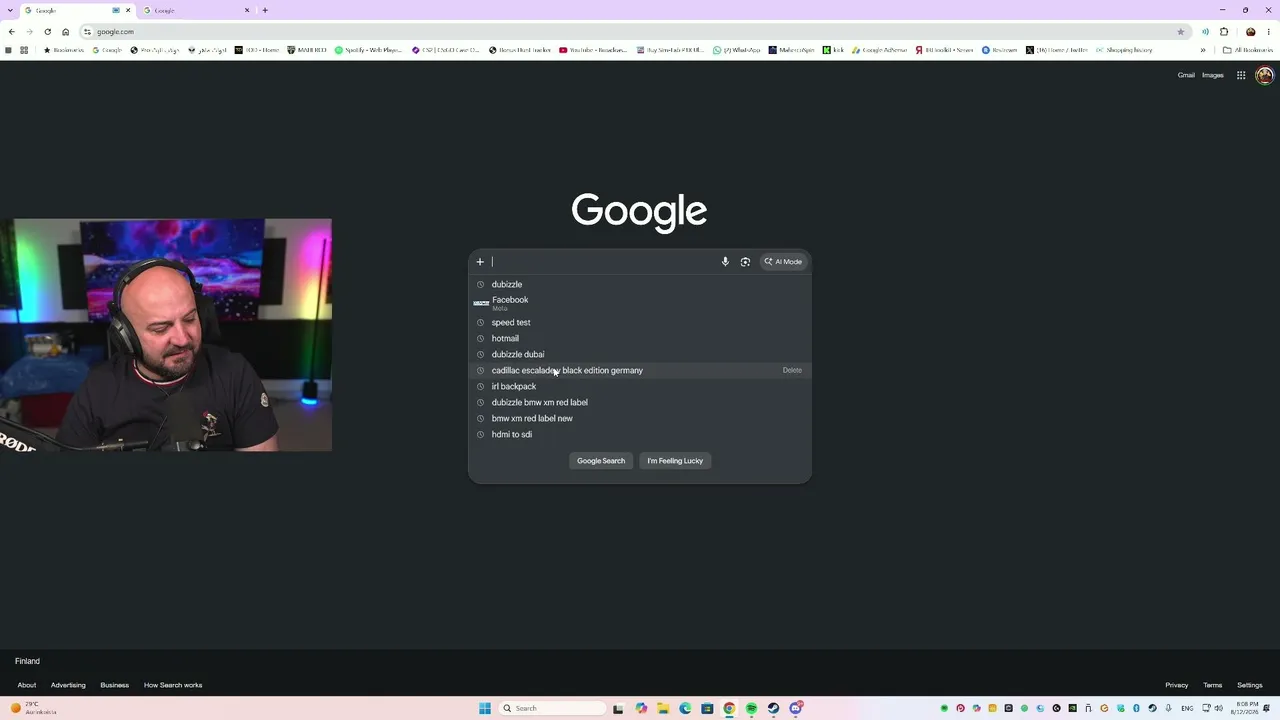Click the AI Mode button
1280x720 pixels.
click(783, 262)
